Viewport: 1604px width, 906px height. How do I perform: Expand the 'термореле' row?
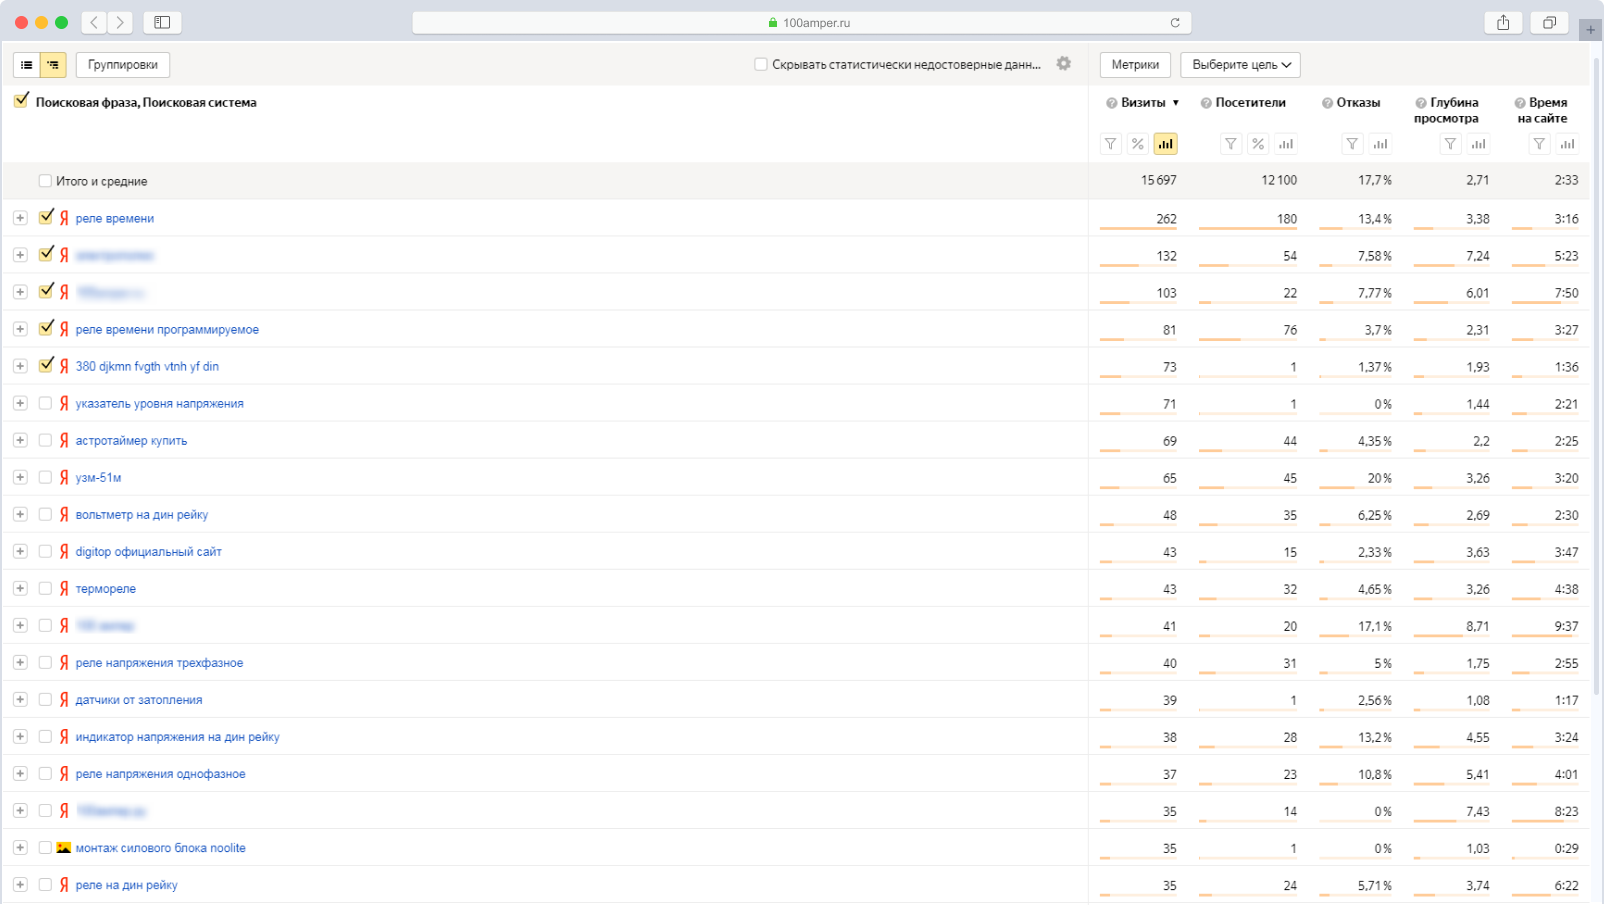tap(20, 588)
